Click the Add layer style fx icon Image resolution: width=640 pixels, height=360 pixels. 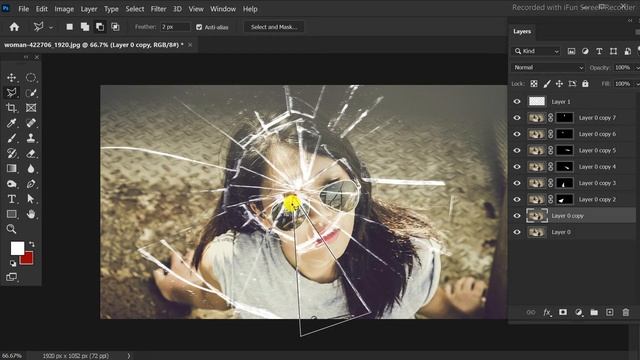547,313
